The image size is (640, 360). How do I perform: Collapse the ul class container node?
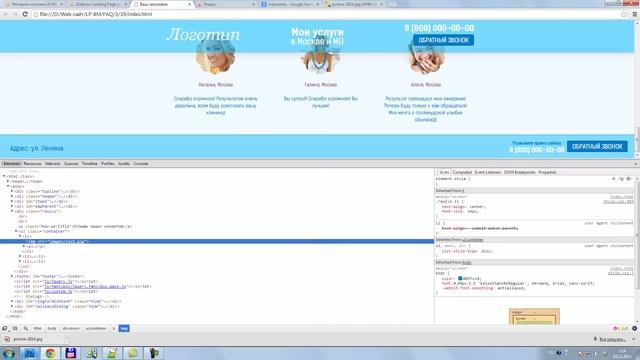pos(16,231)
